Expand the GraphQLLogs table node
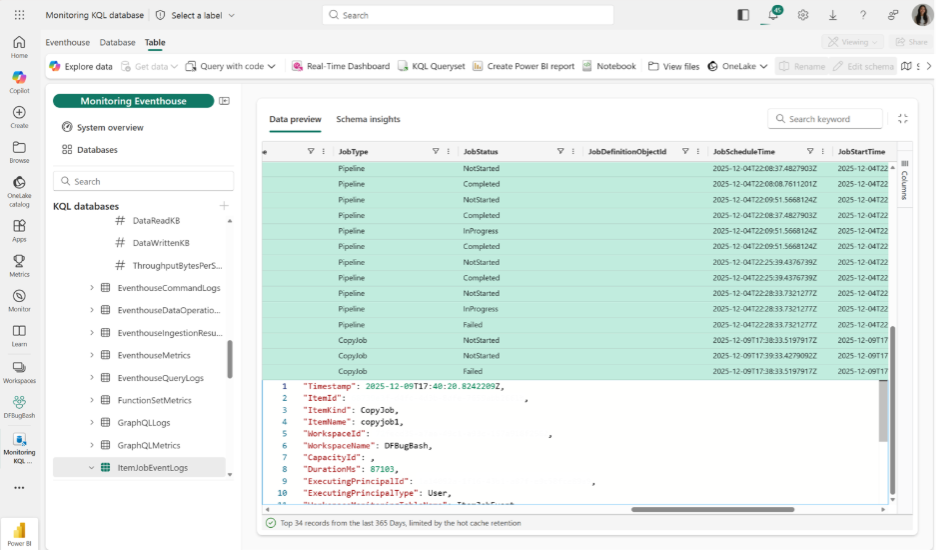Screen dimensions: 936x550 tap(91, 423)
